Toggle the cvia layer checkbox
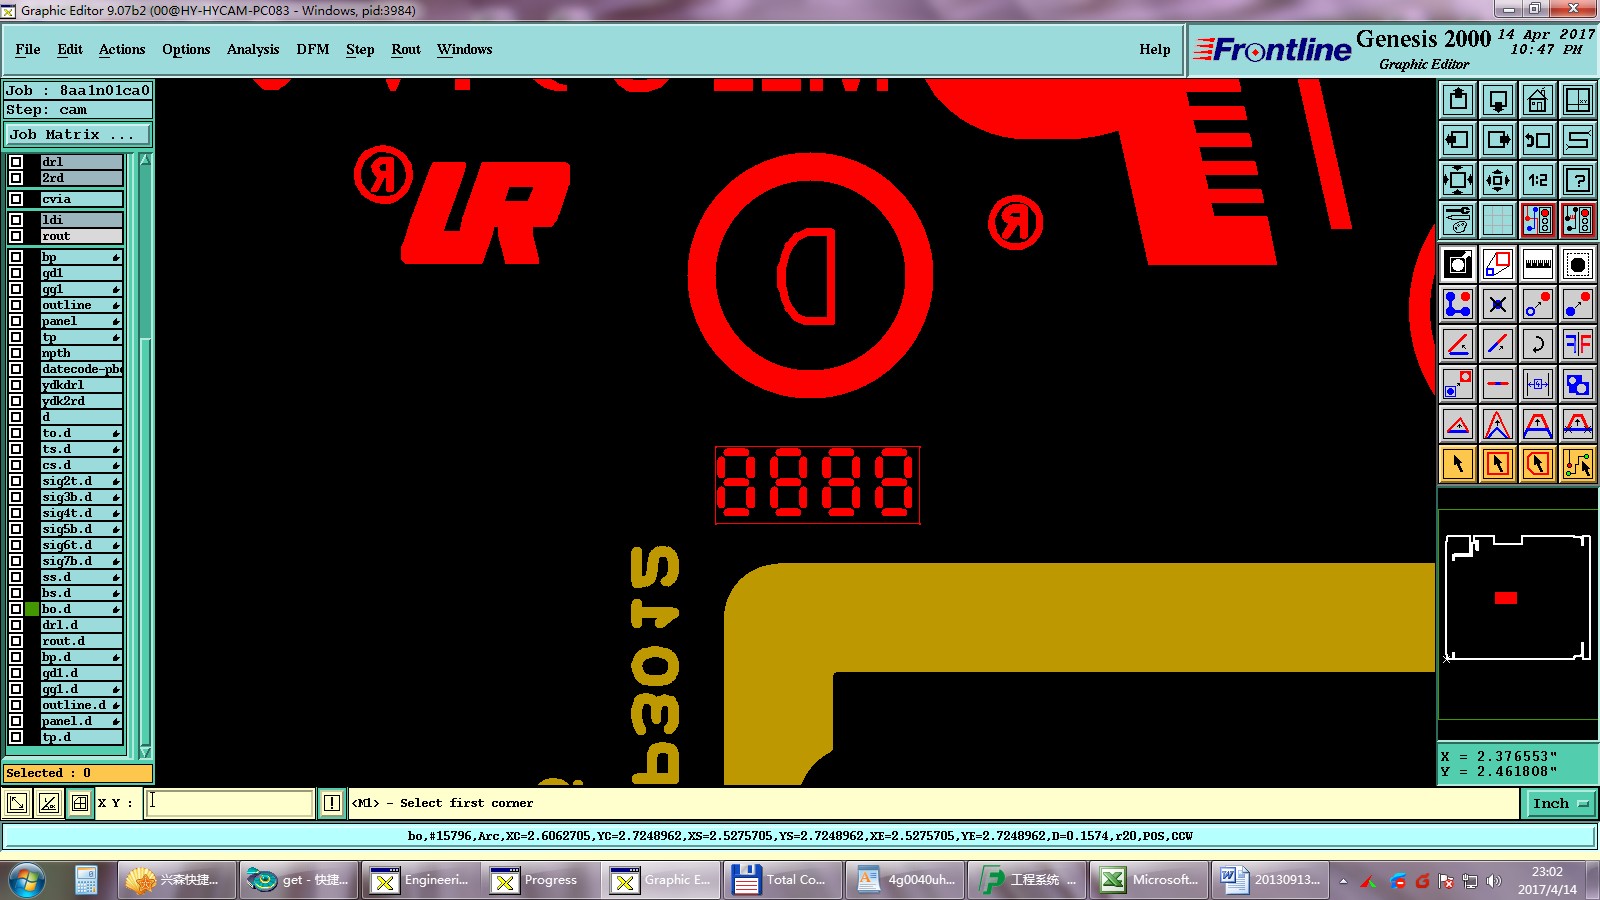This screenshot has height=900, width=1600. coord(16,199)
